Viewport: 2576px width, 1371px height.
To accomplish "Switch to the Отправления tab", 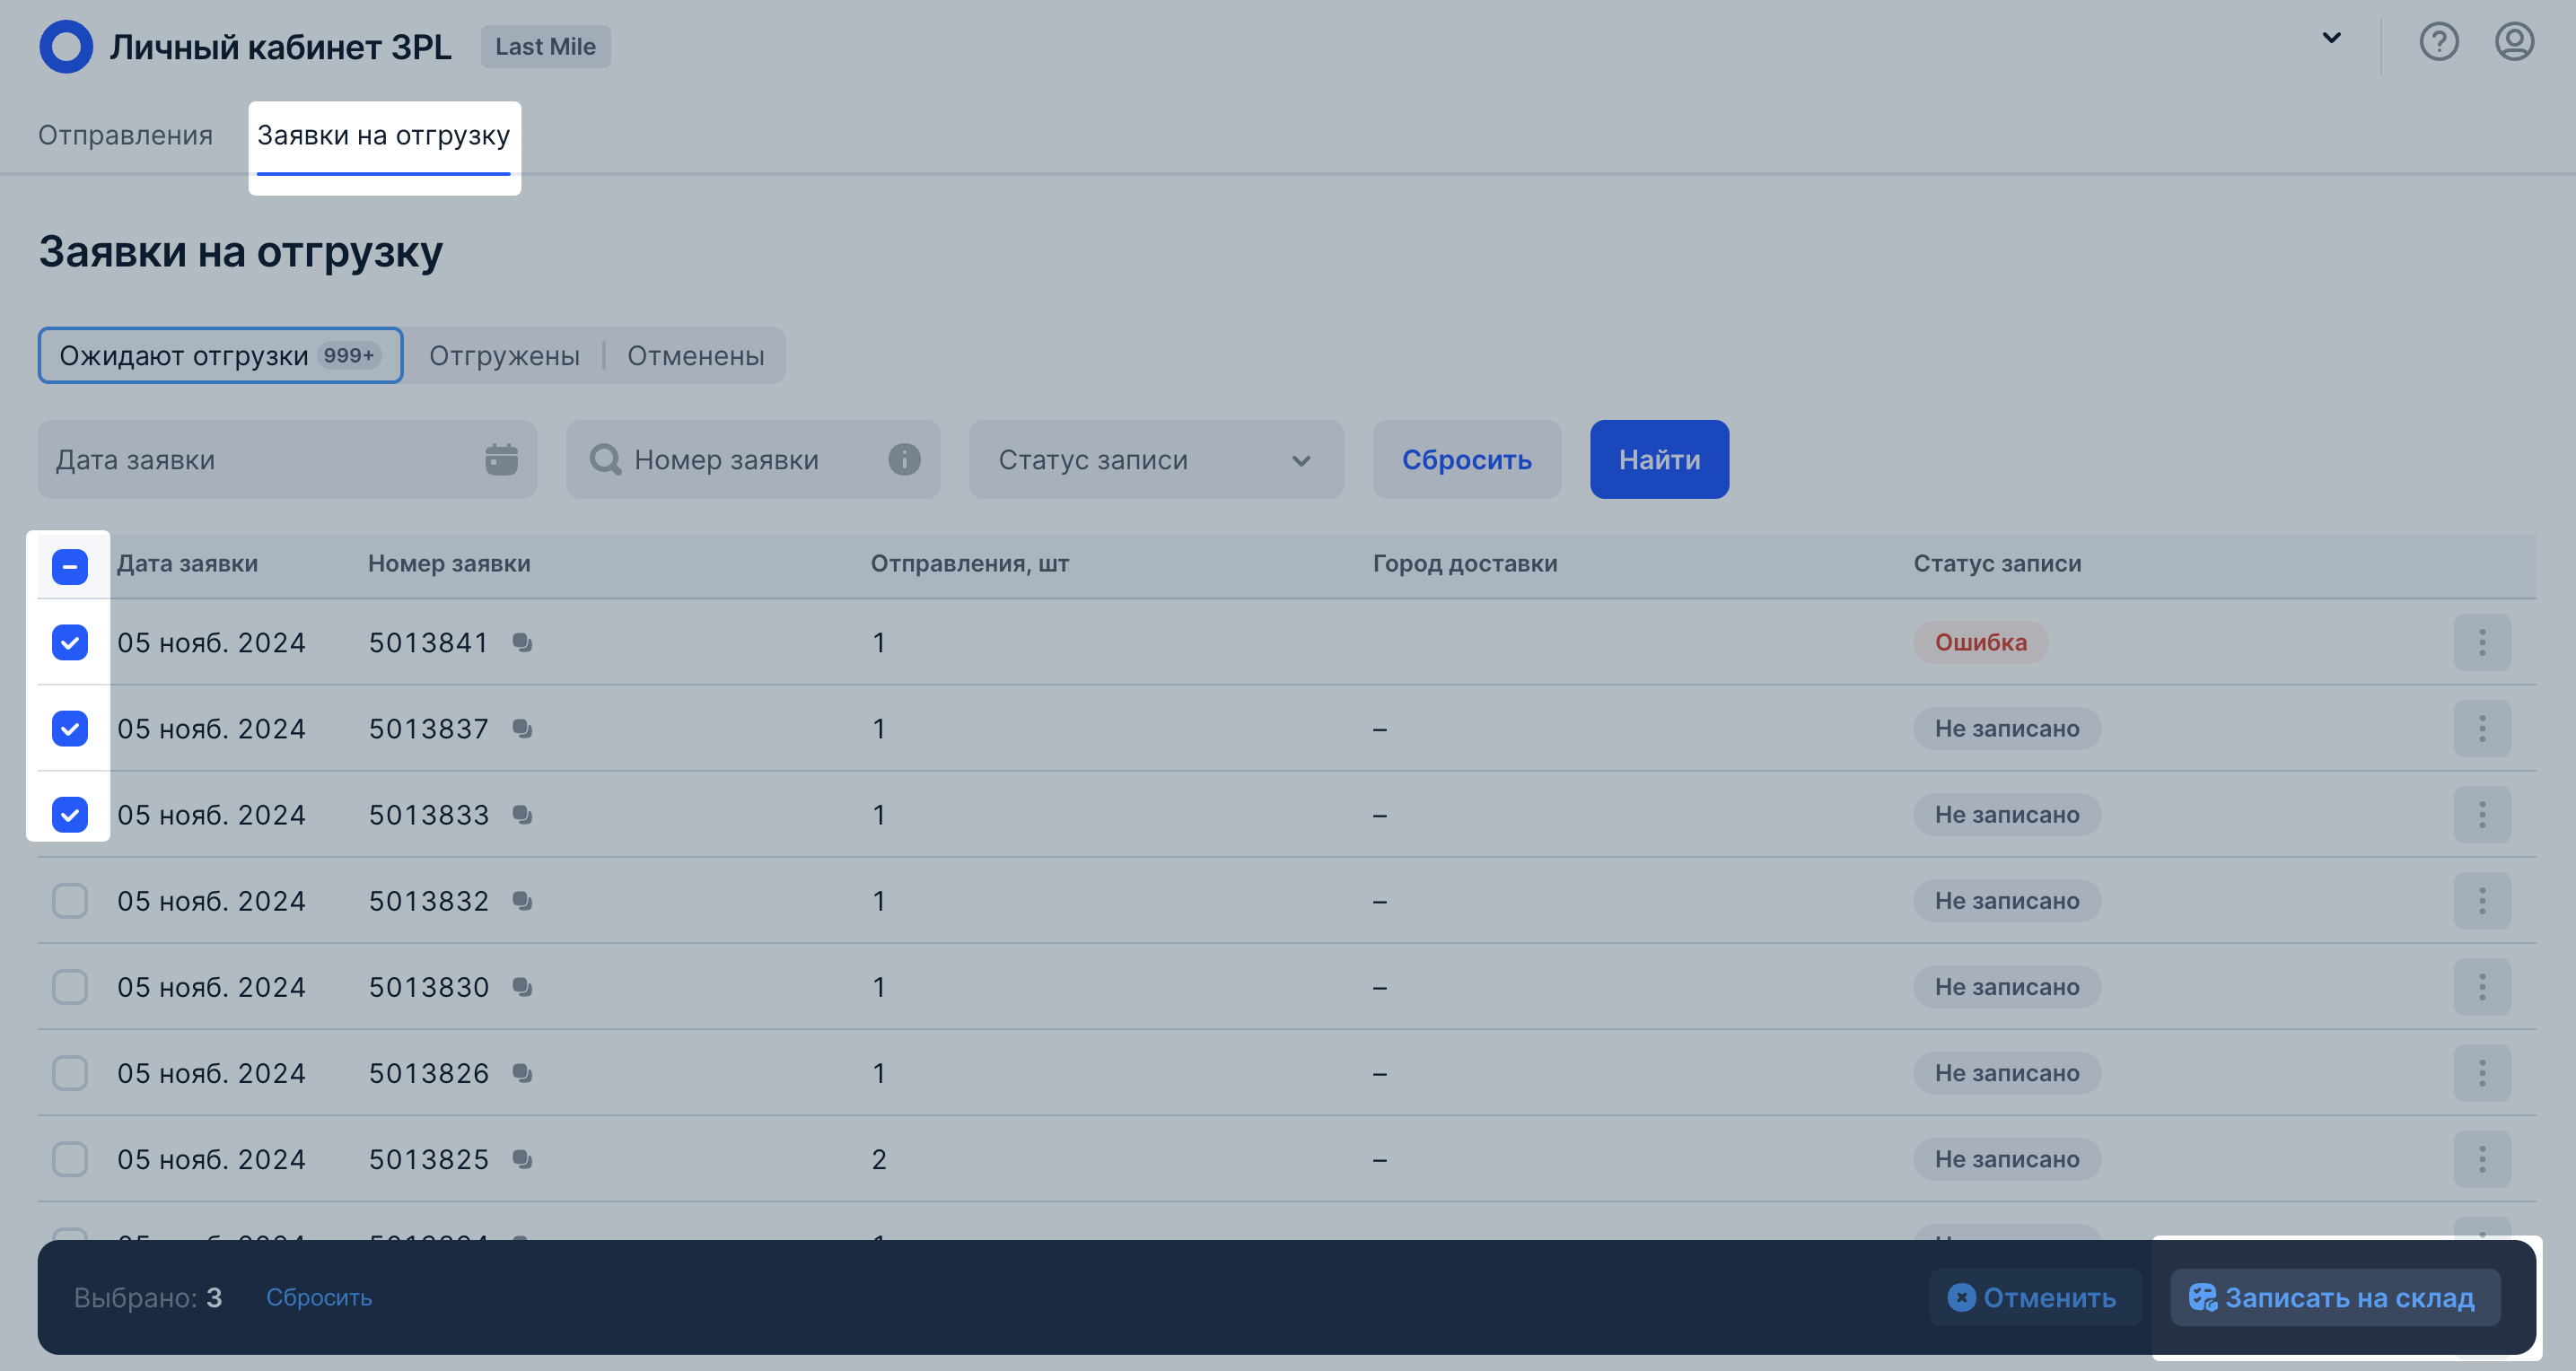I will [x=125, y=135].
